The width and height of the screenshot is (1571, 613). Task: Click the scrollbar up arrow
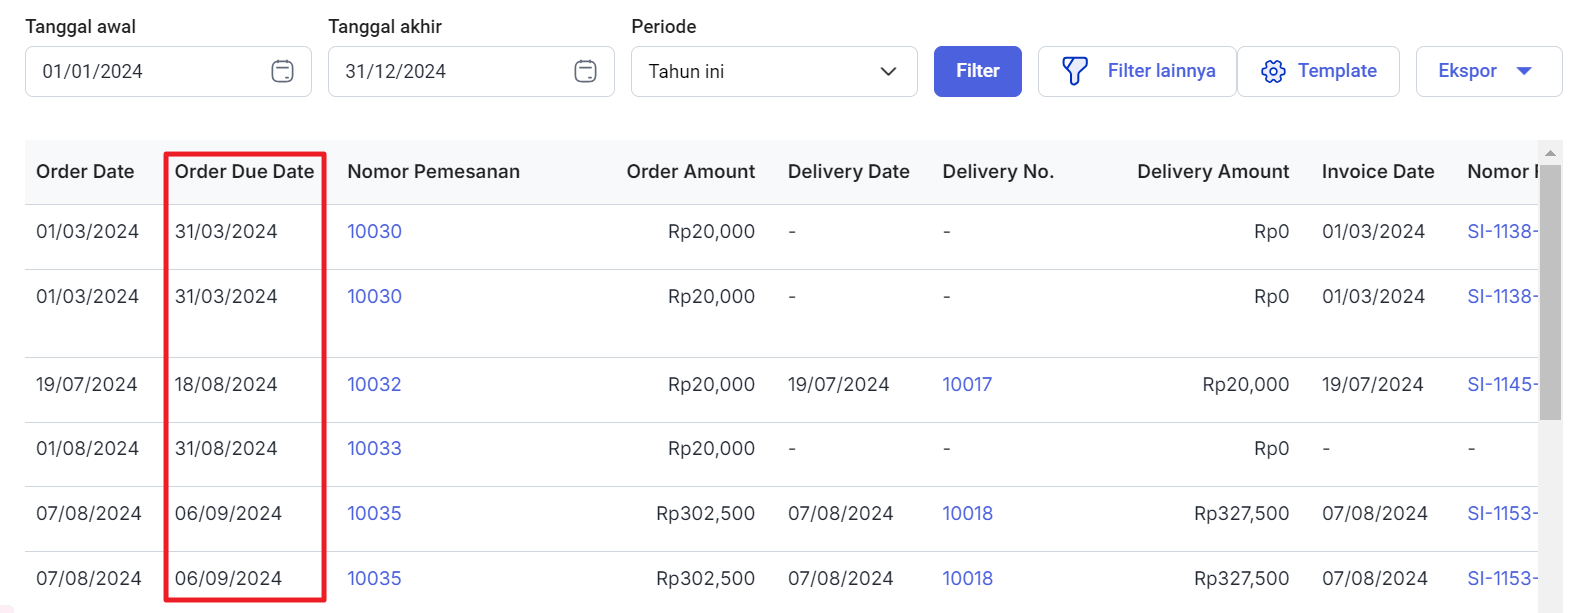coord(1550,153)
